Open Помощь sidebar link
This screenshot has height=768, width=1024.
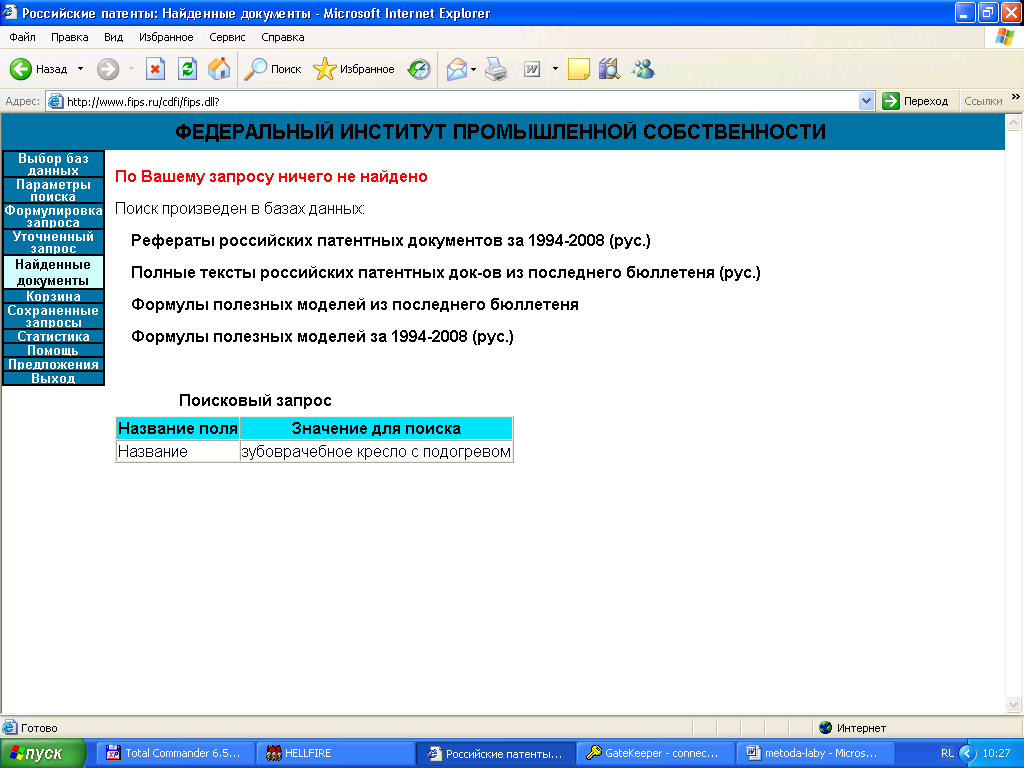tap(53, 351)
